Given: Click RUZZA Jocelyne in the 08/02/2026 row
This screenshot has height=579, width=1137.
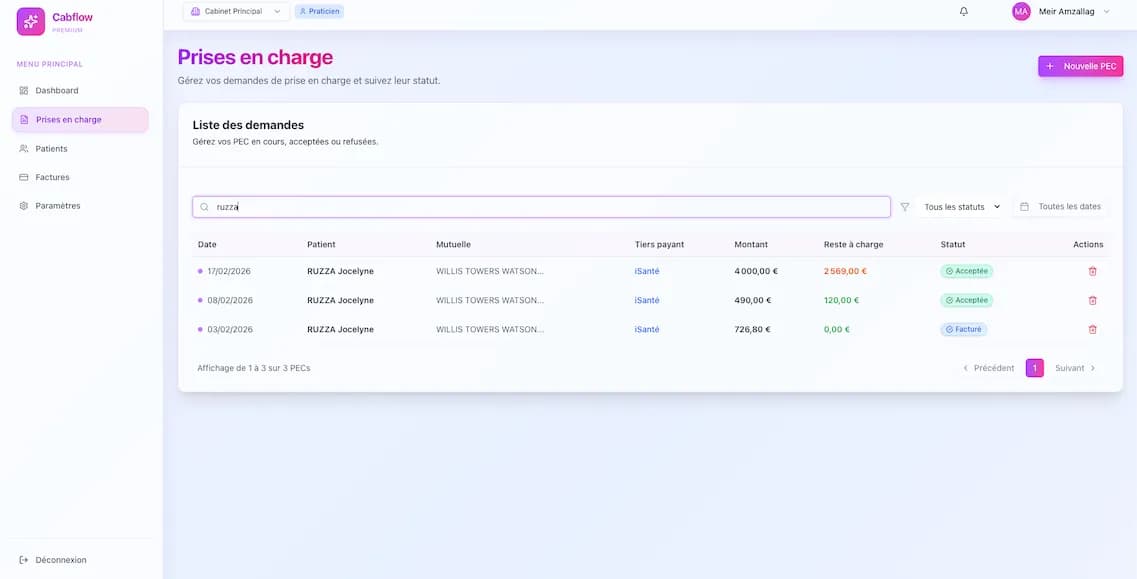Looking at the screenshot, I should coord(340,300).
